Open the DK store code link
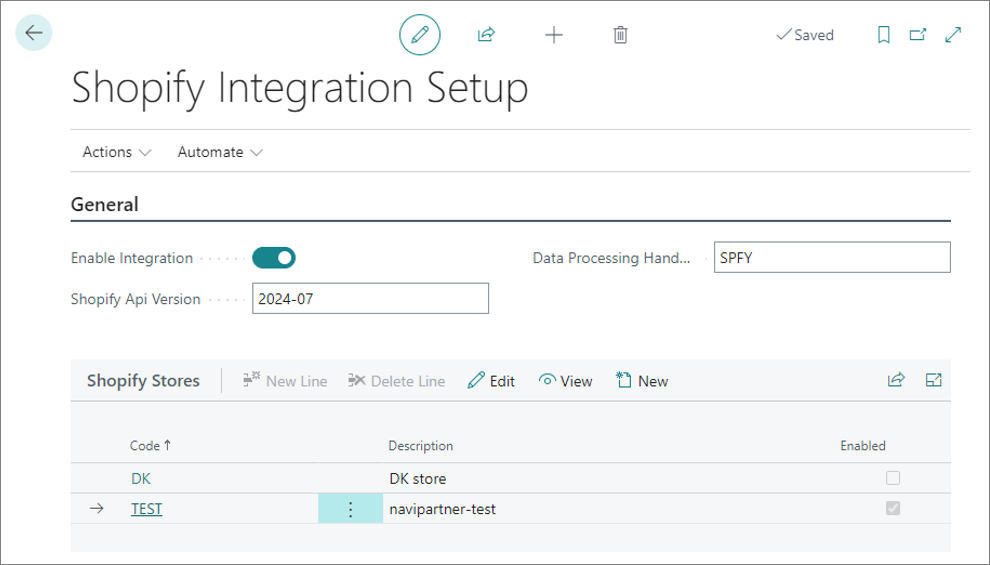The width and height of the screenshot is (990, 565). 141,479
